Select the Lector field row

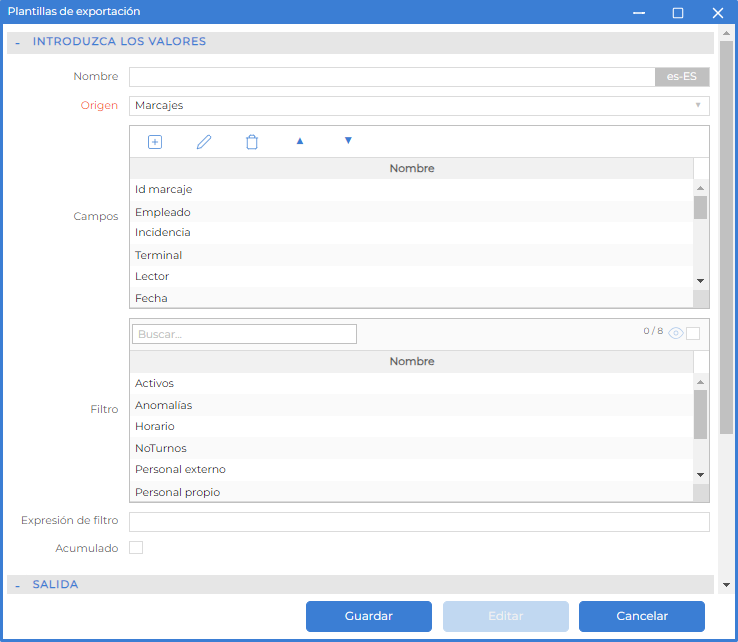click(x=411, y=276)
